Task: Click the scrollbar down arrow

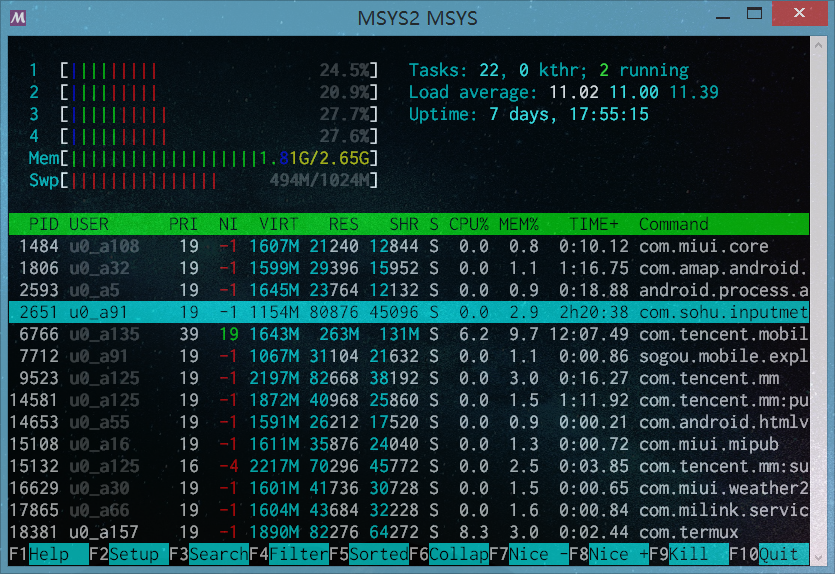Action: (818, 557)
